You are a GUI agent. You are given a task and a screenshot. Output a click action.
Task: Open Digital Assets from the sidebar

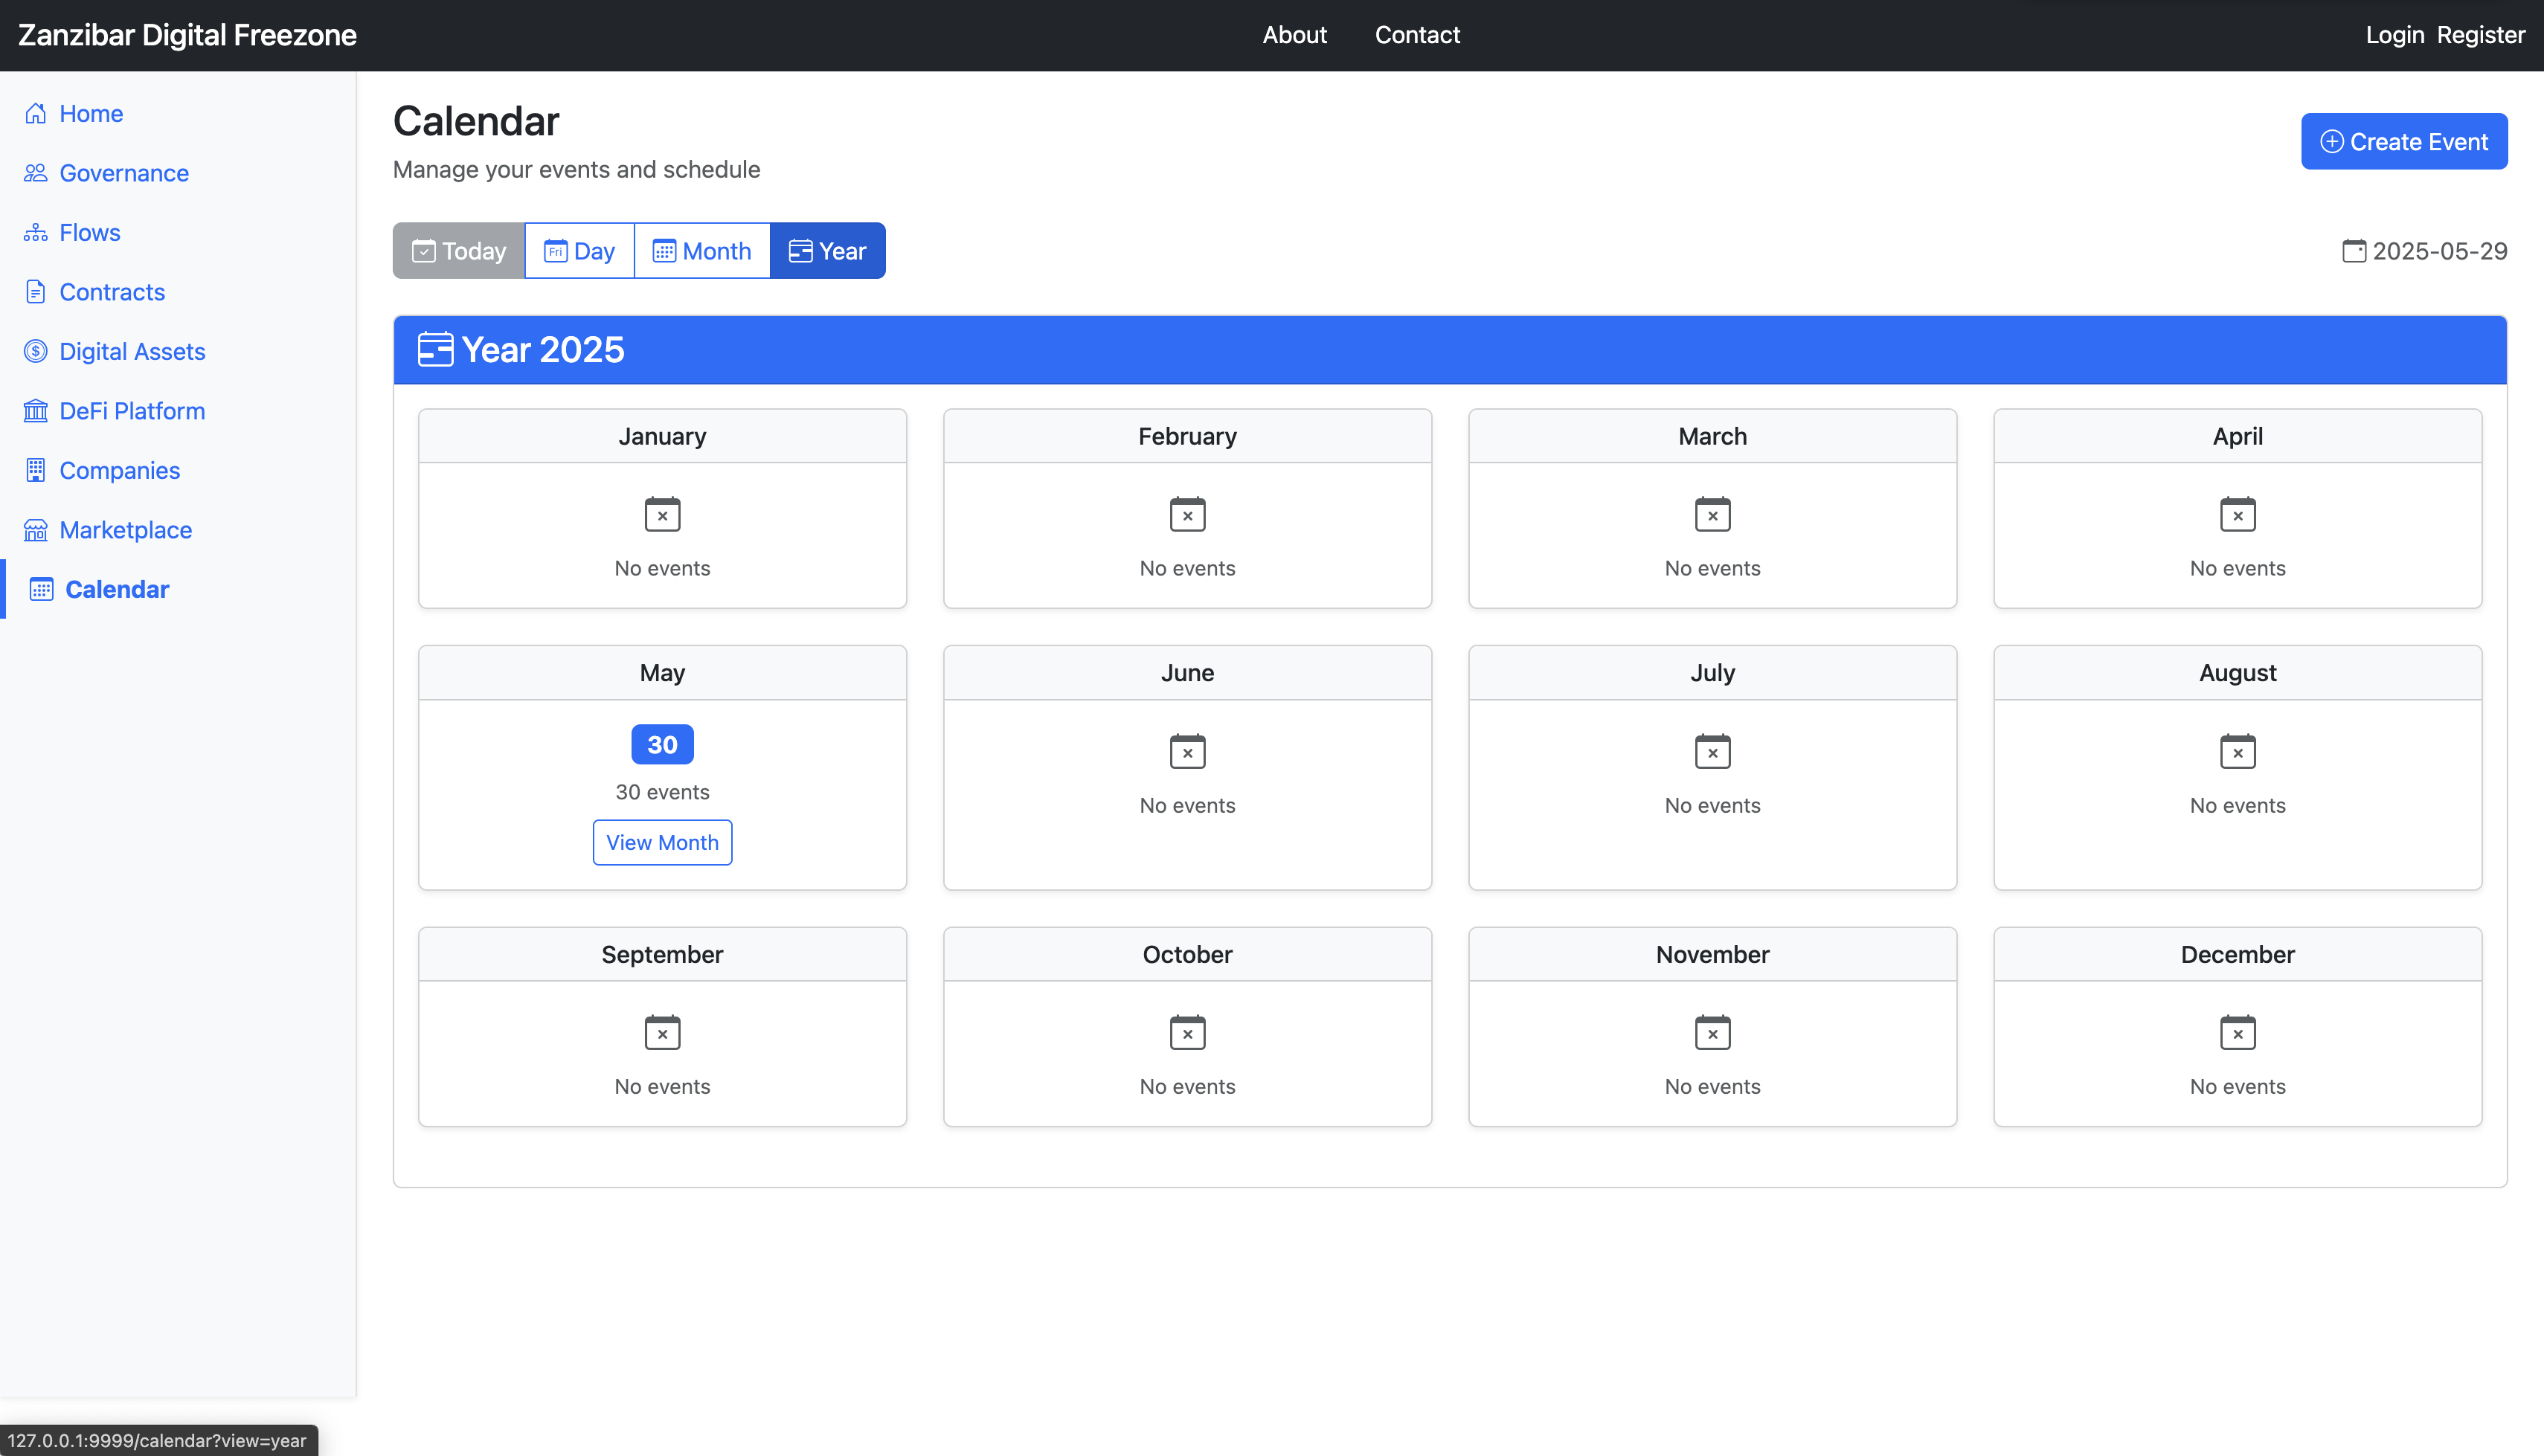coord(132,351)
